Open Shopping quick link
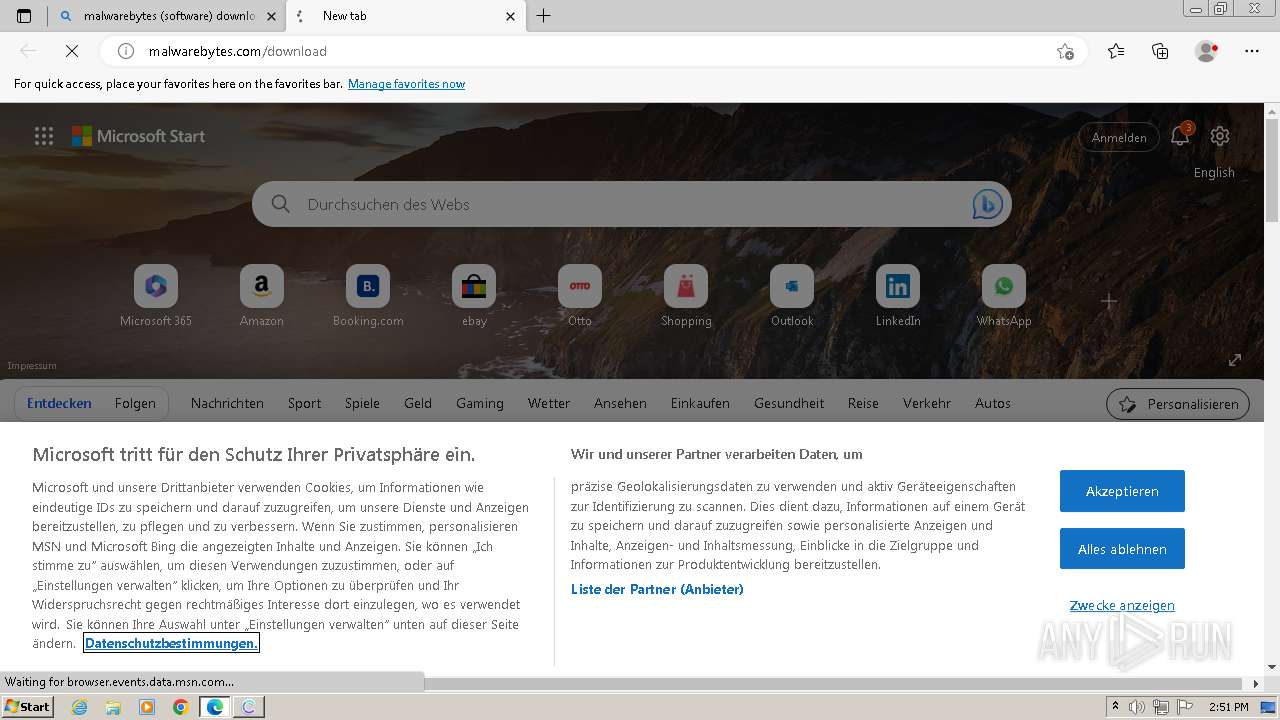The height and width of the screenshot is (720, 1280). click(x=686, y=296)
